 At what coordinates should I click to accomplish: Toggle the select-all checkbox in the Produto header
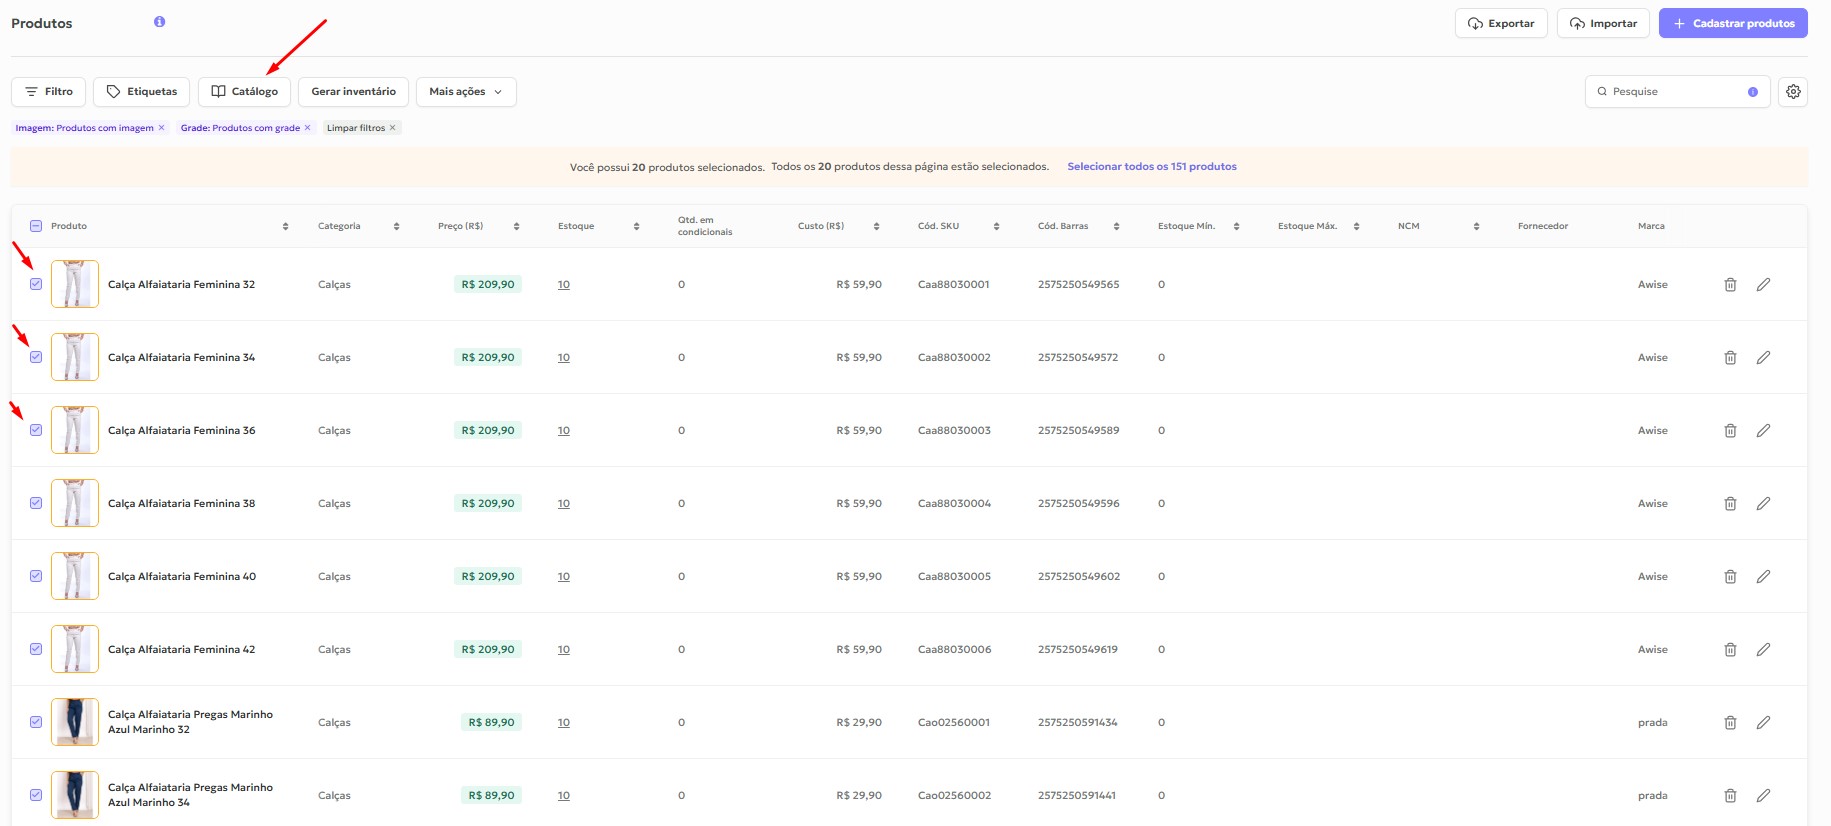36,226
